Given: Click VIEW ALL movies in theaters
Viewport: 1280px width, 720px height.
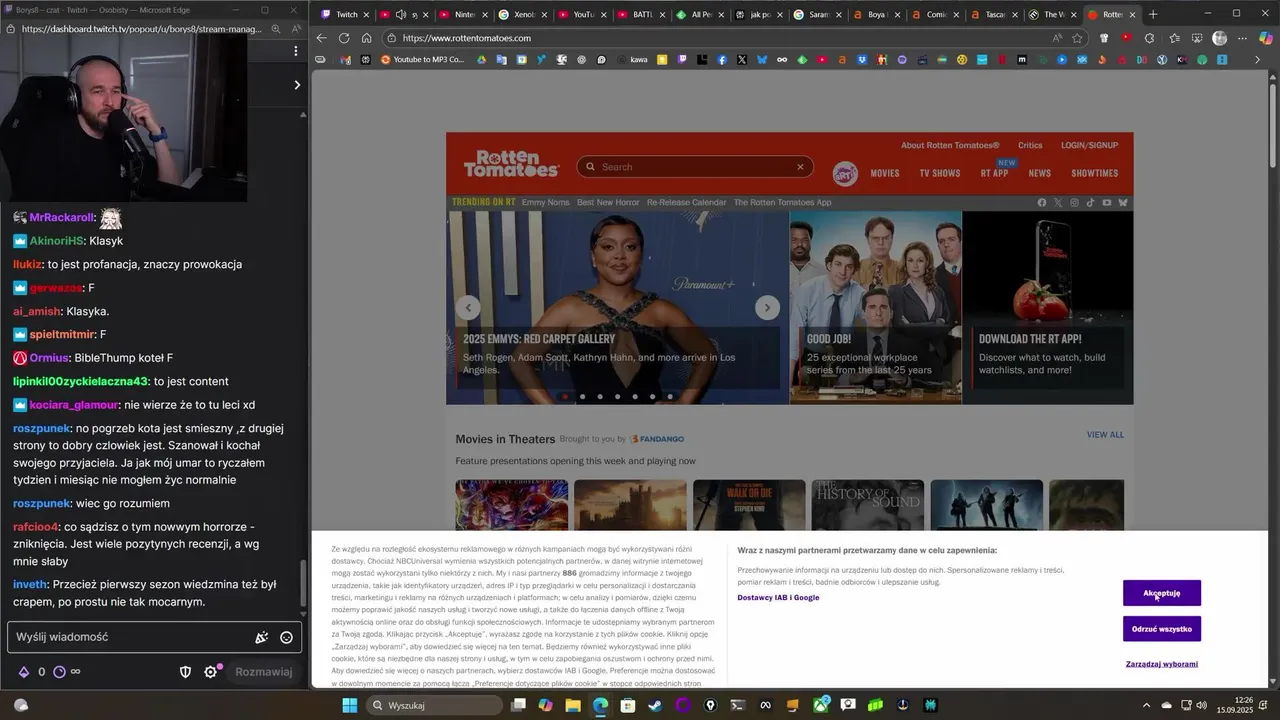Looking at the screenshot, I should point(1105,435).
